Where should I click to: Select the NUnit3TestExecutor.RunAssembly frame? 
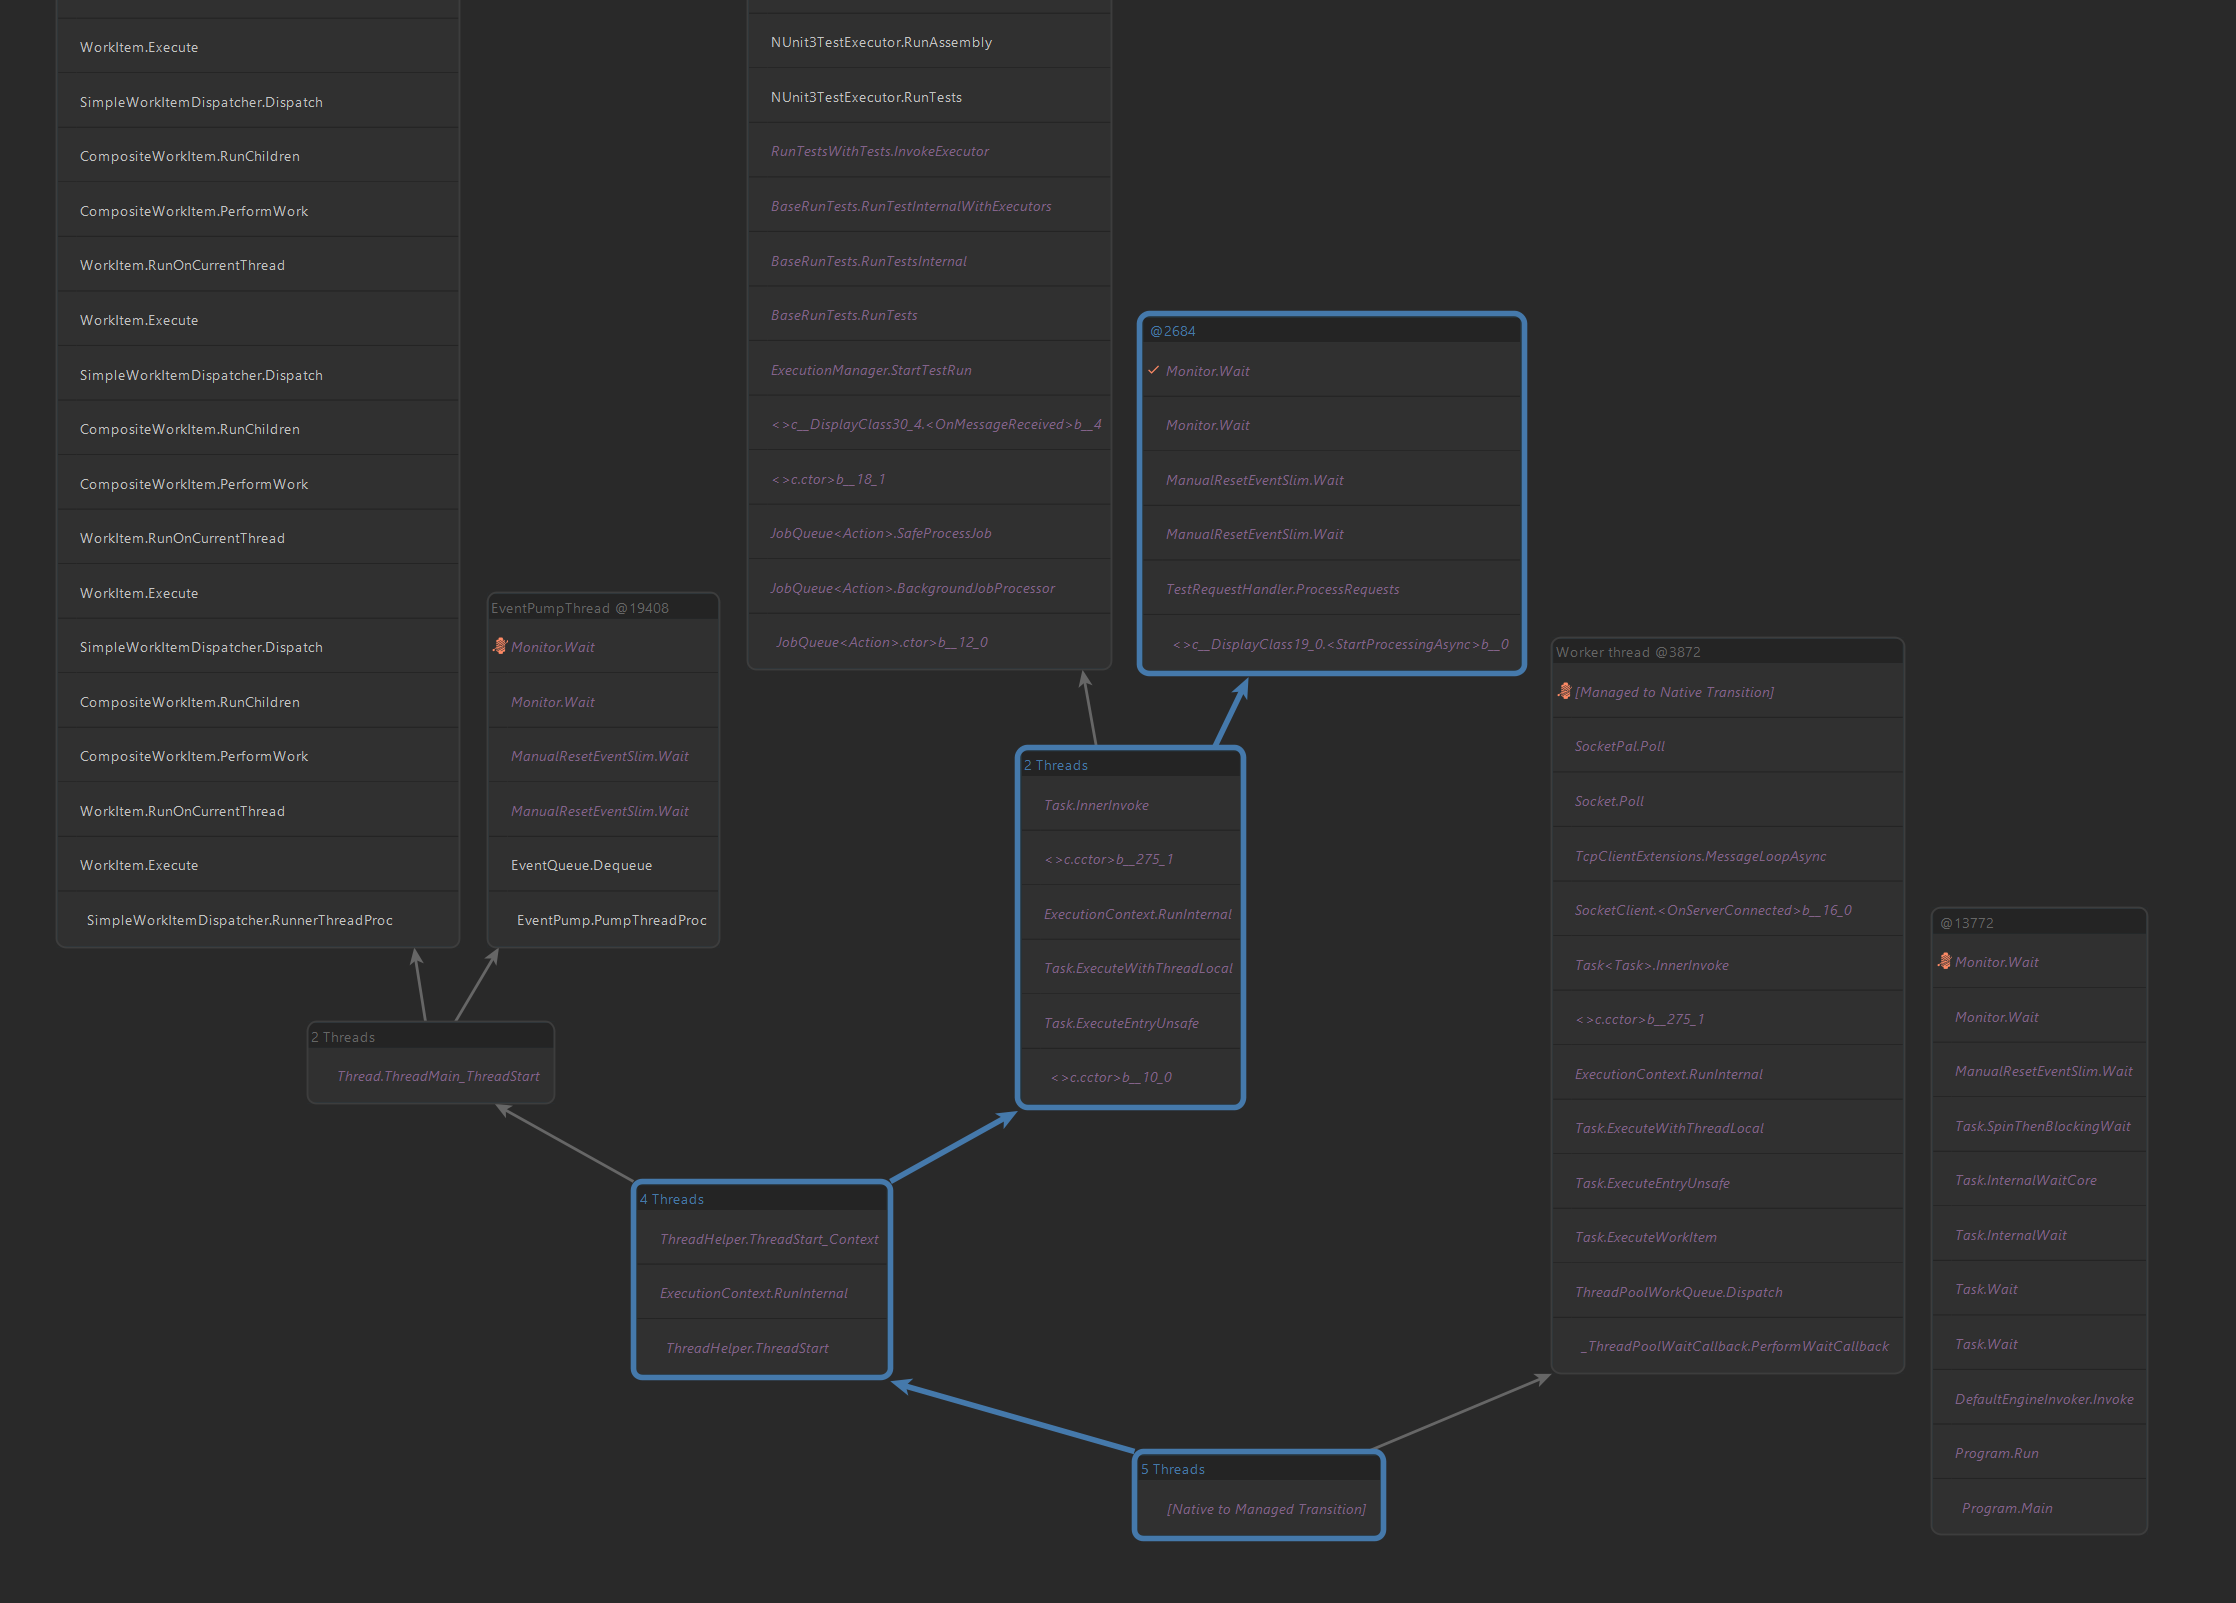click(881, 41)
